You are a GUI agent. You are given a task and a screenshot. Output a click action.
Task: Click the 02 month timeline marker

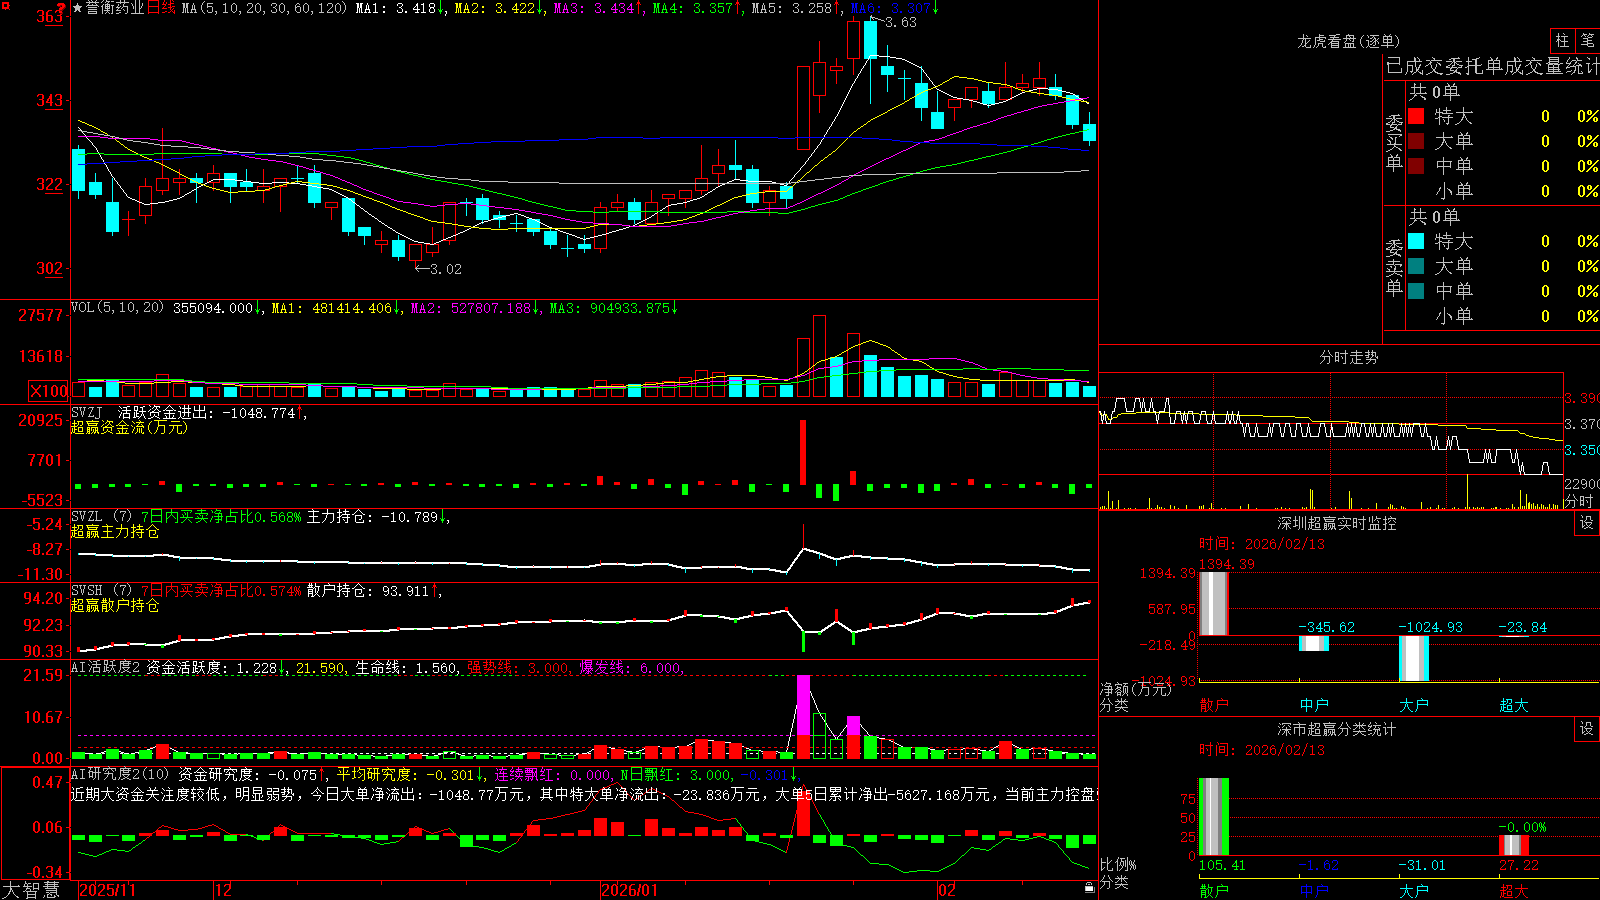[947, 890]
